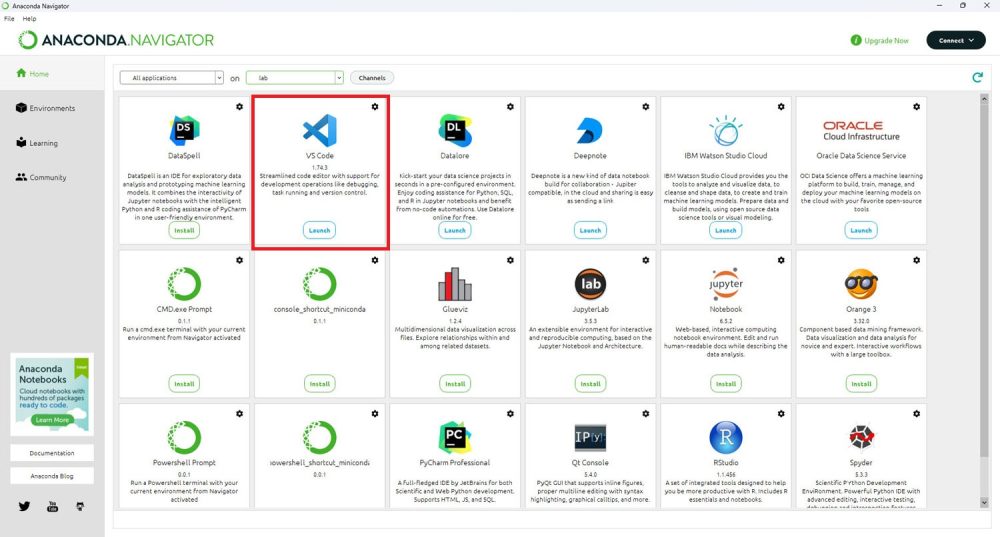Switch to the Environments tab
The width and height of the screenshot is (1000, 537).
(x=52, y=108)
